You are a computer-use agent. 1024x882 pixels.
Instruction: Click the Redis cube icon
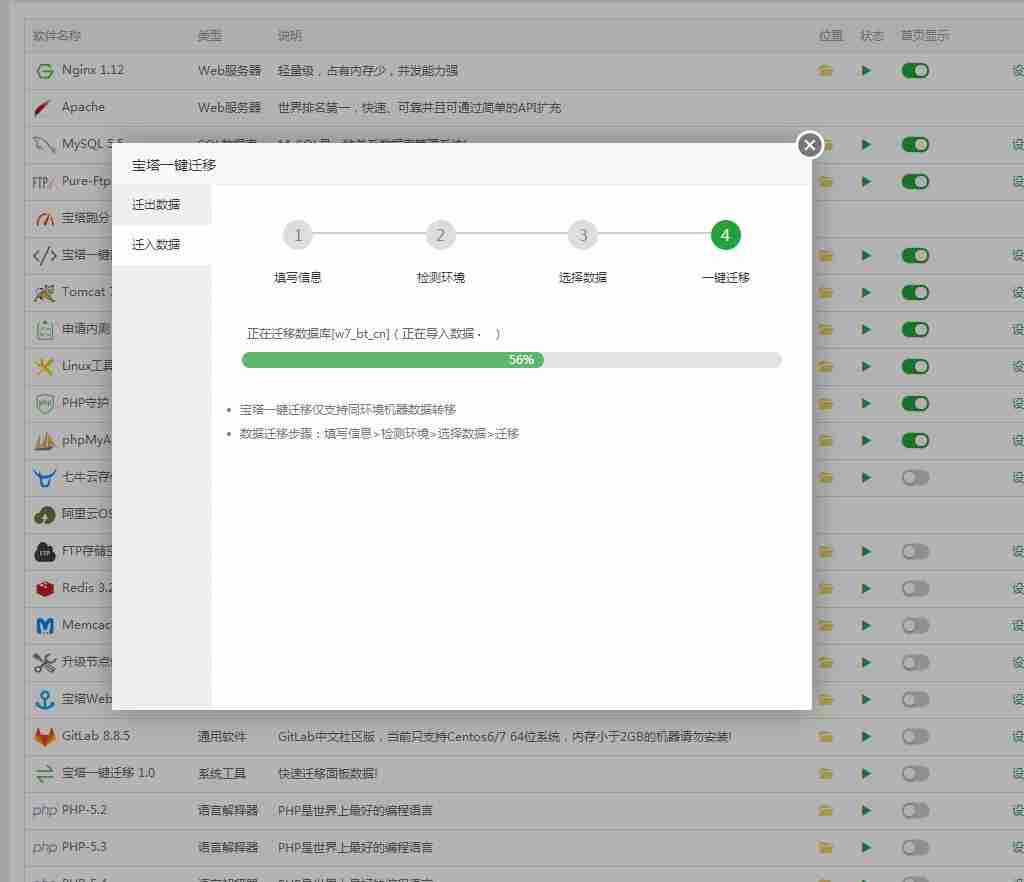coord(44,588)
